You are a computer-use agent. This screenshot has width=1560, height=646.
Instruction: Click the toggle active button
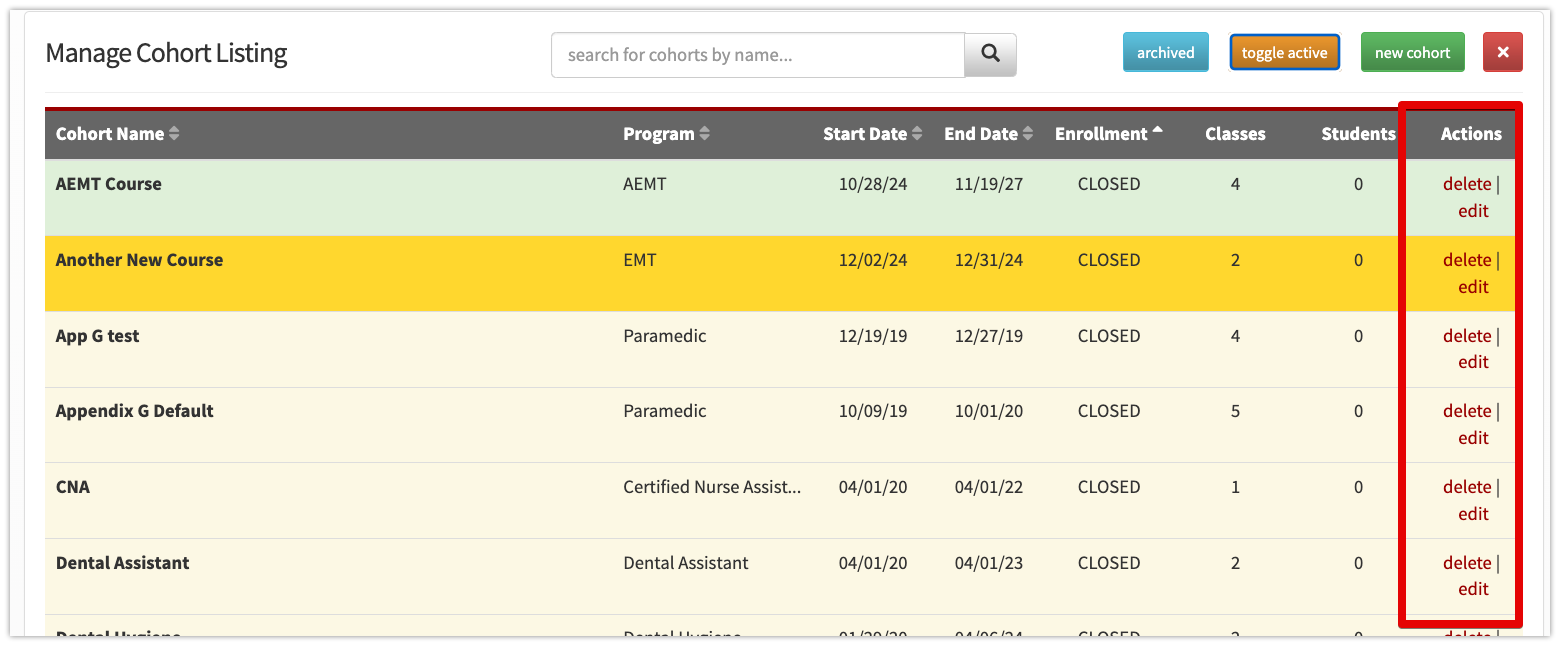tap(1284, 53)
